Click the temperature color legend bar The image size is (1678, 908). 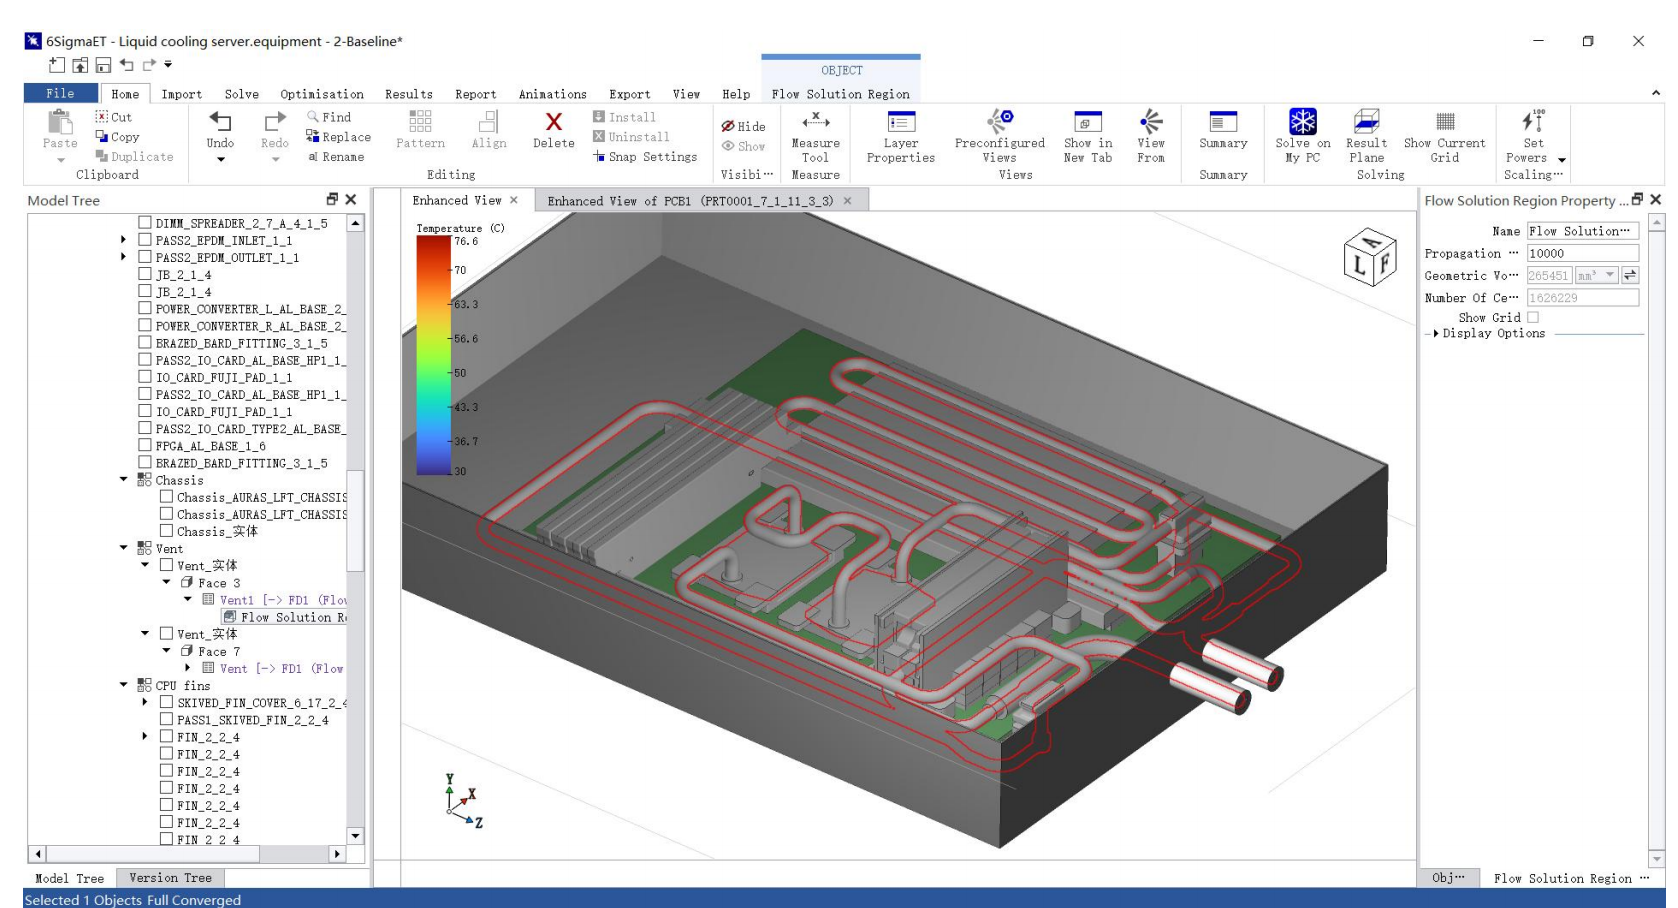[433, 354]
